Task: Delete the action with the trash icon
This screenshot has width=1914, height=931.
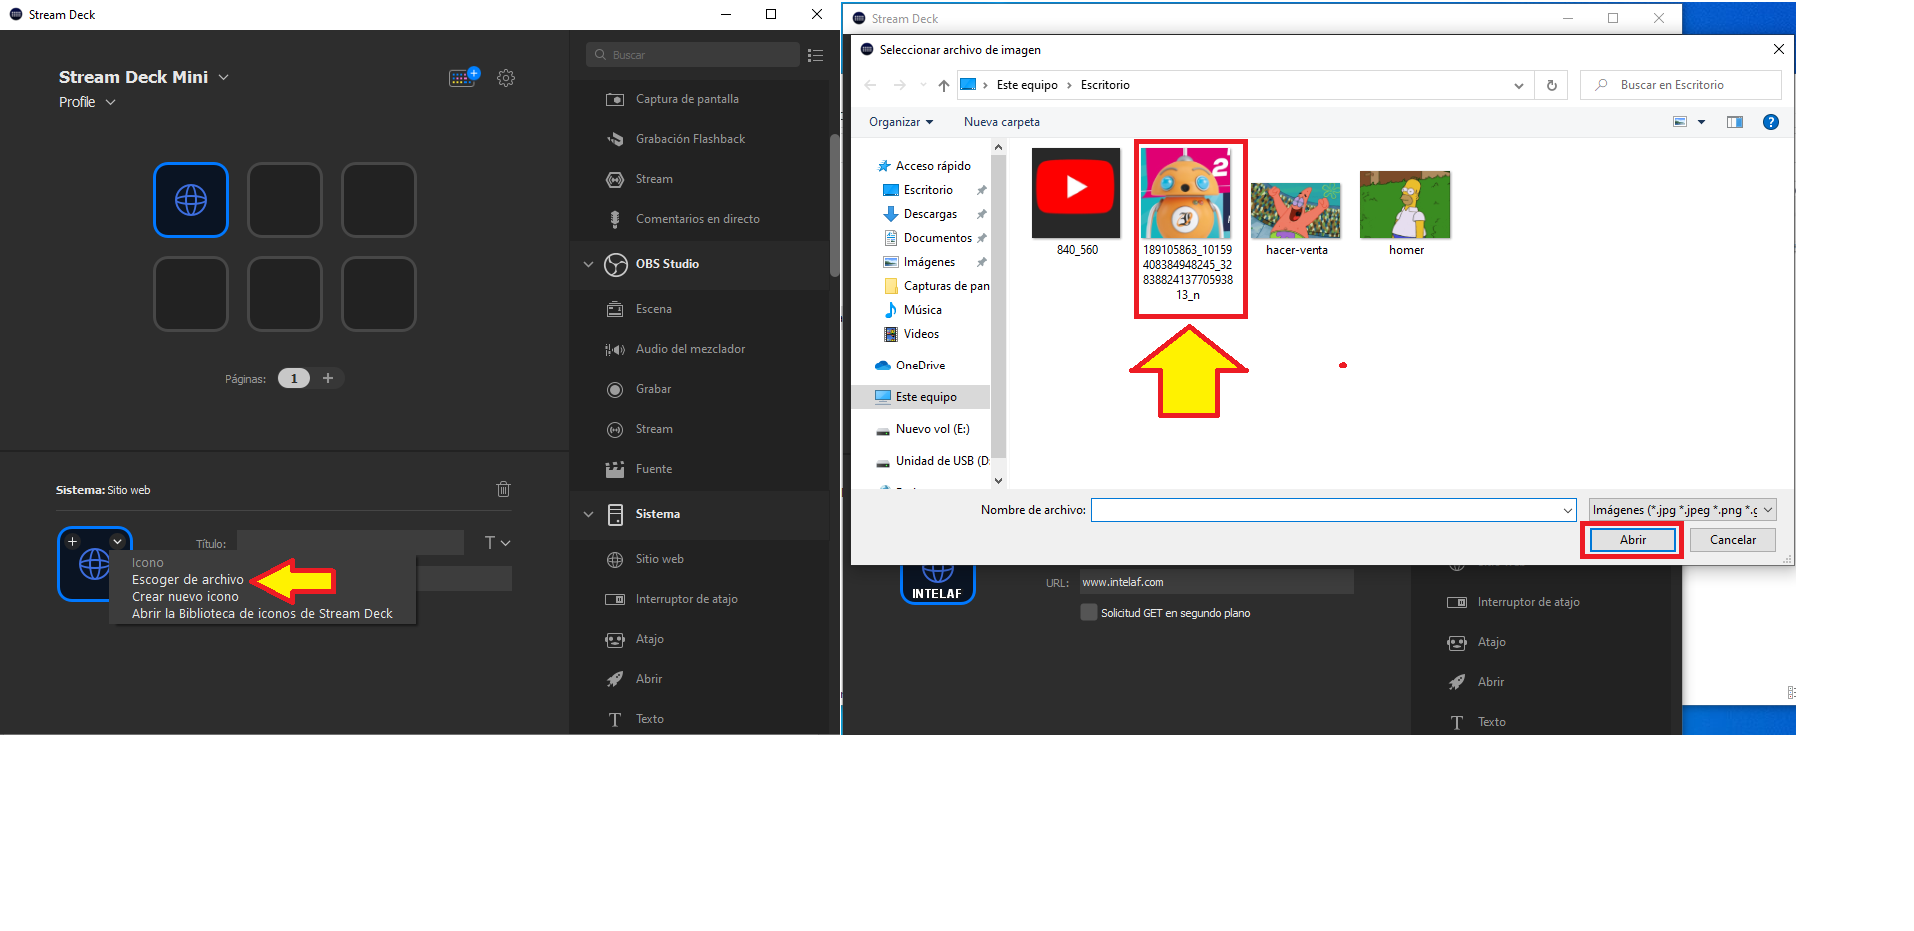Action: (503, 489)
